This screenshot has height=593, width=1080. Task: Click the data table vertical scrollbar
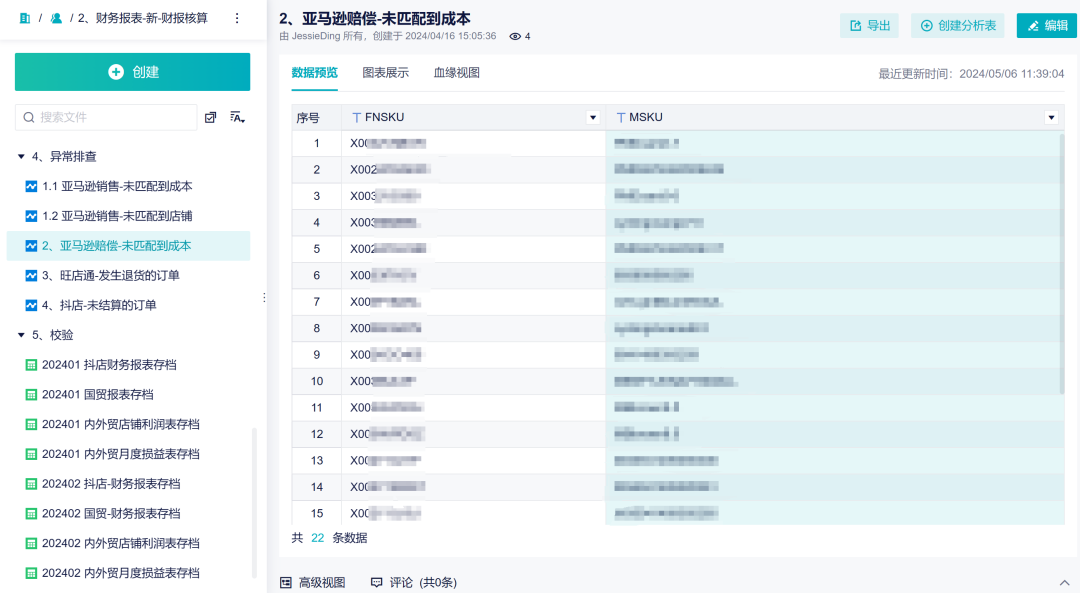(x=1061, y=264)
